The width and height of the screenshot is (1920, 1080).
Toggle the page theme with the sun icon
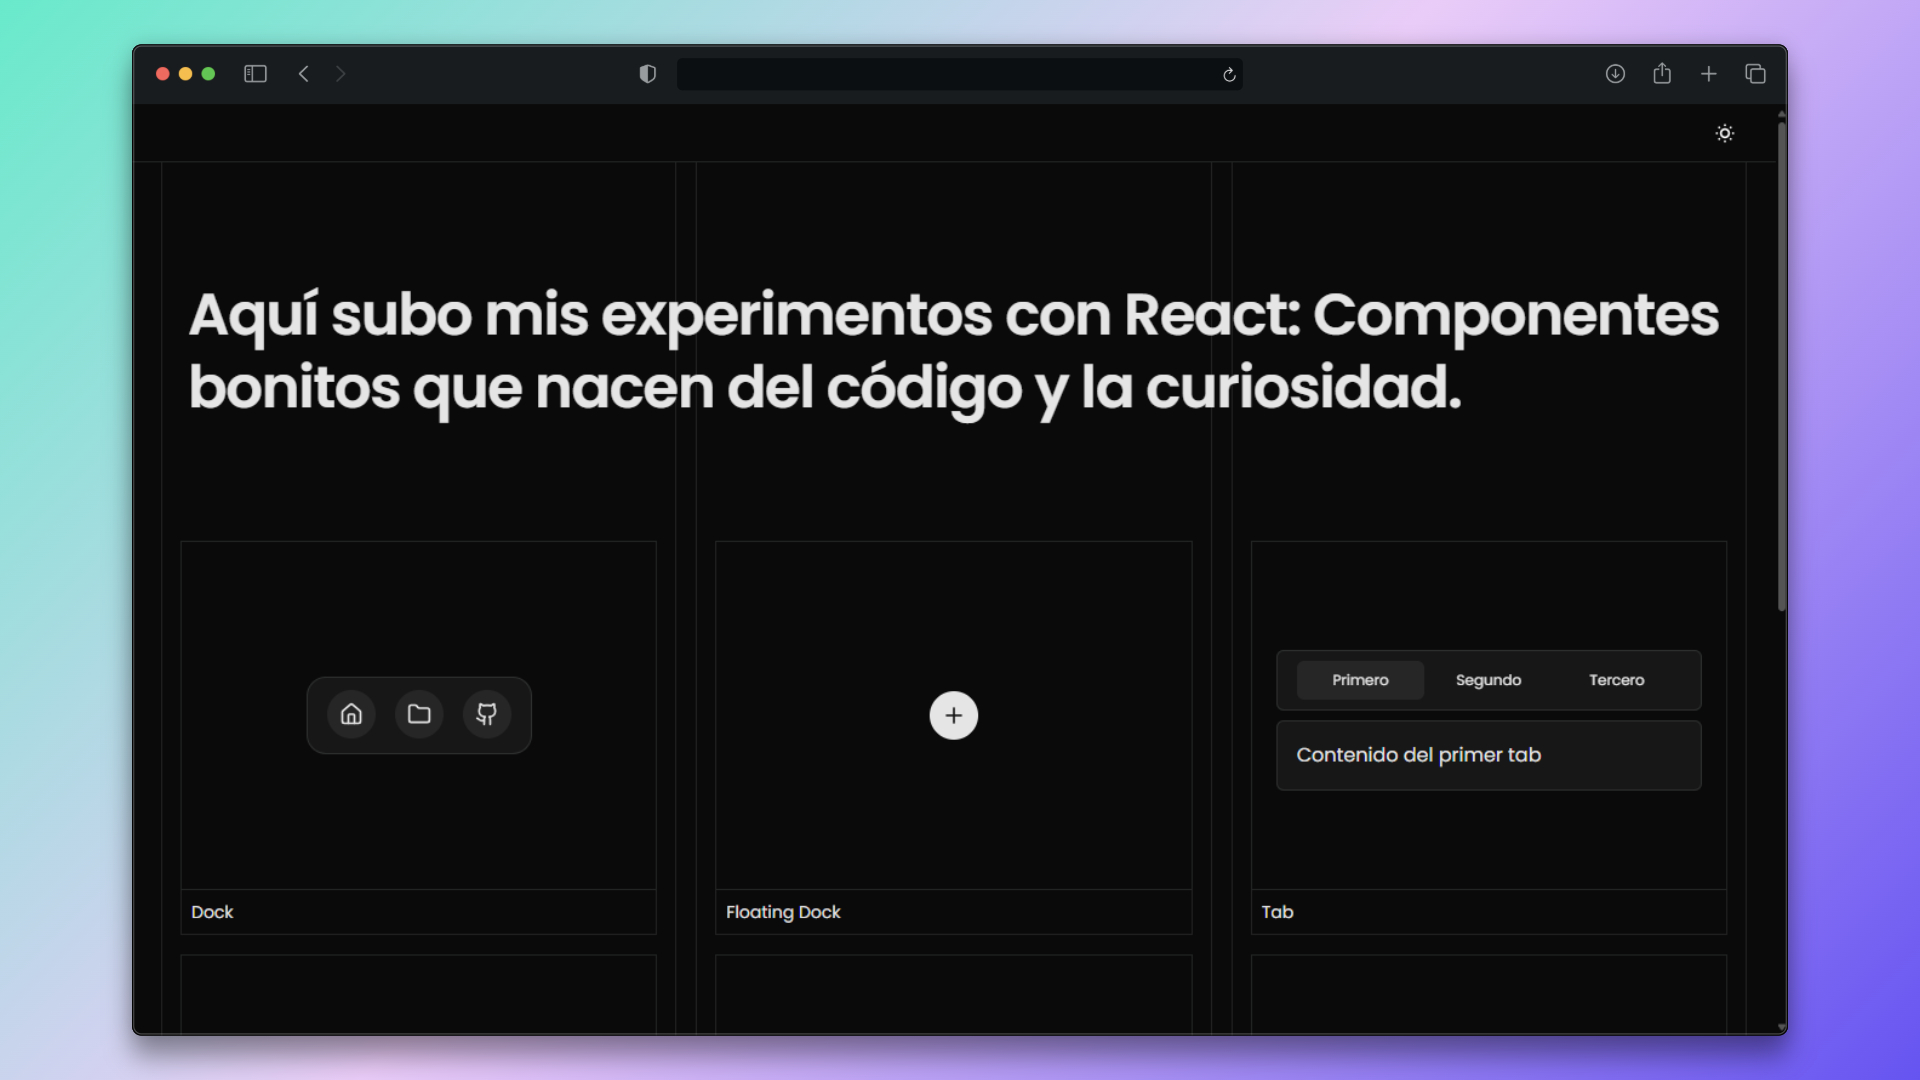pyautogui.click(x=1725, y=132)
